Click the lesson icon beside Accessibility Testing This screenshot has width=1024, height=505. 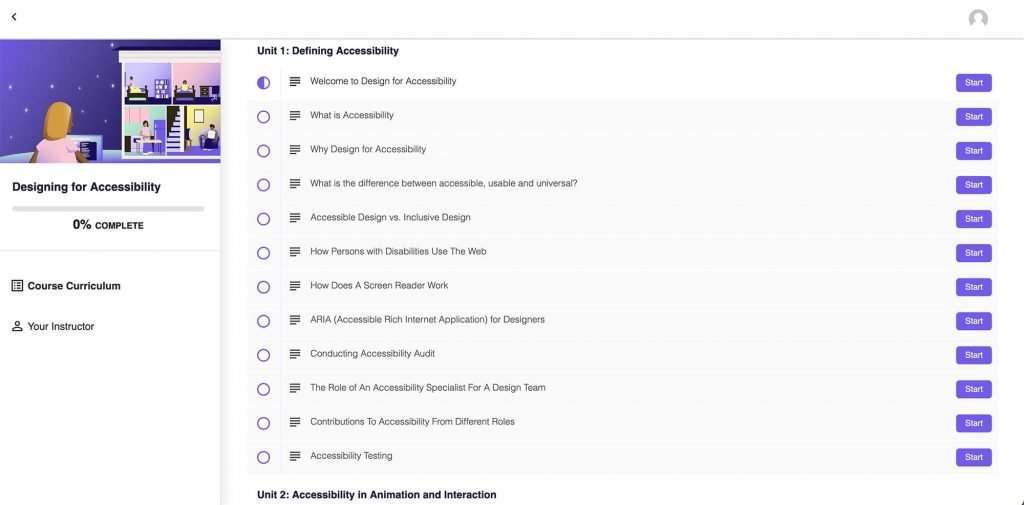coord(295,456)
